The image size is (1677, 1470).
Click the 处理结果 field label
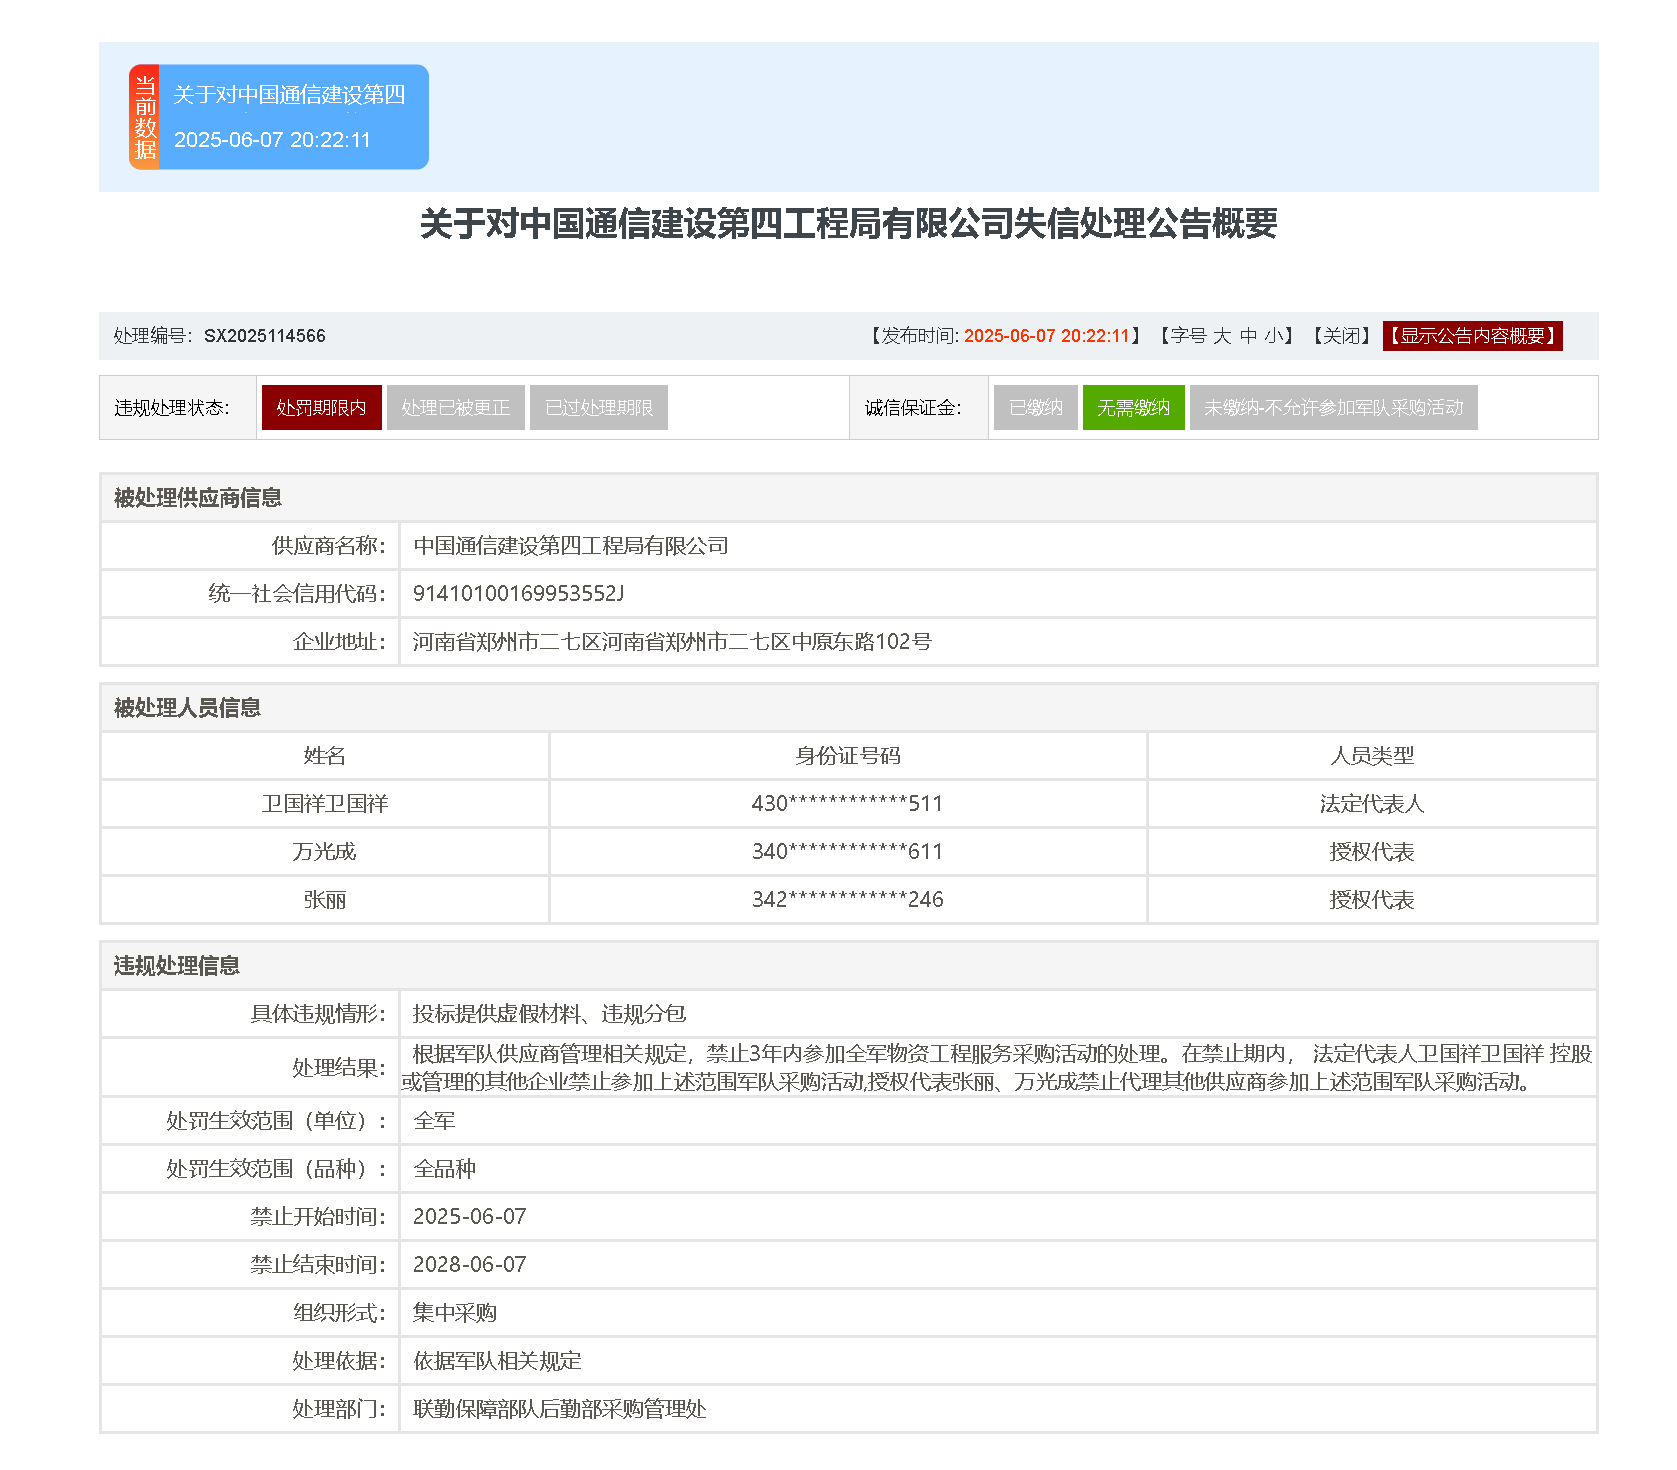coord(340,1068)
